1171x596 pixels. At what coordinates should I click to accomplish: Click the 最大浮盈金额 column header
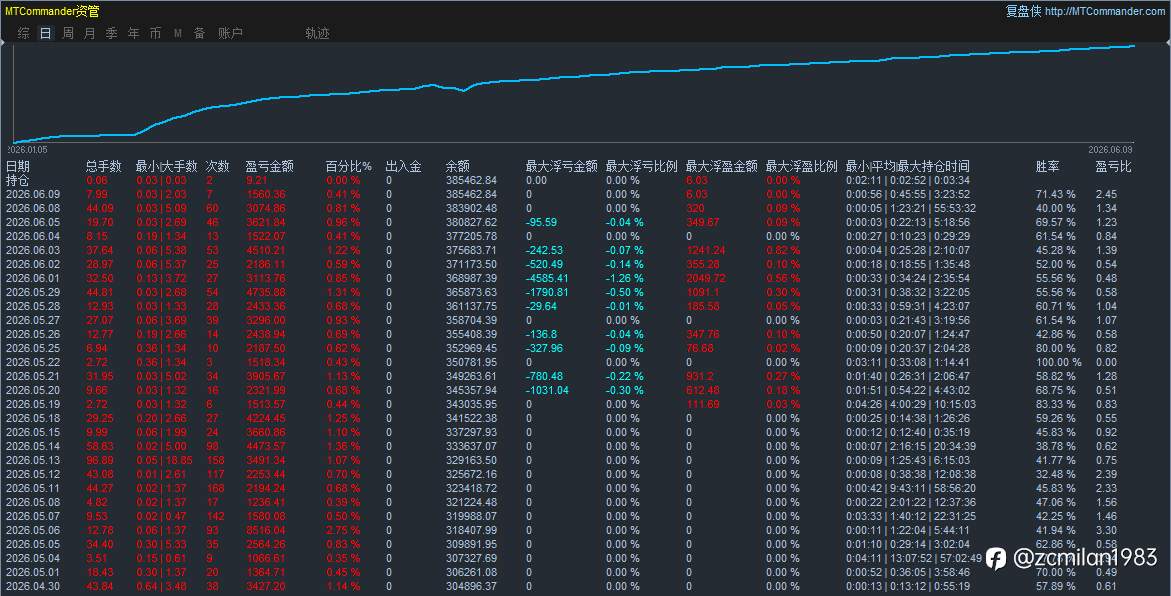pos(721,166)
